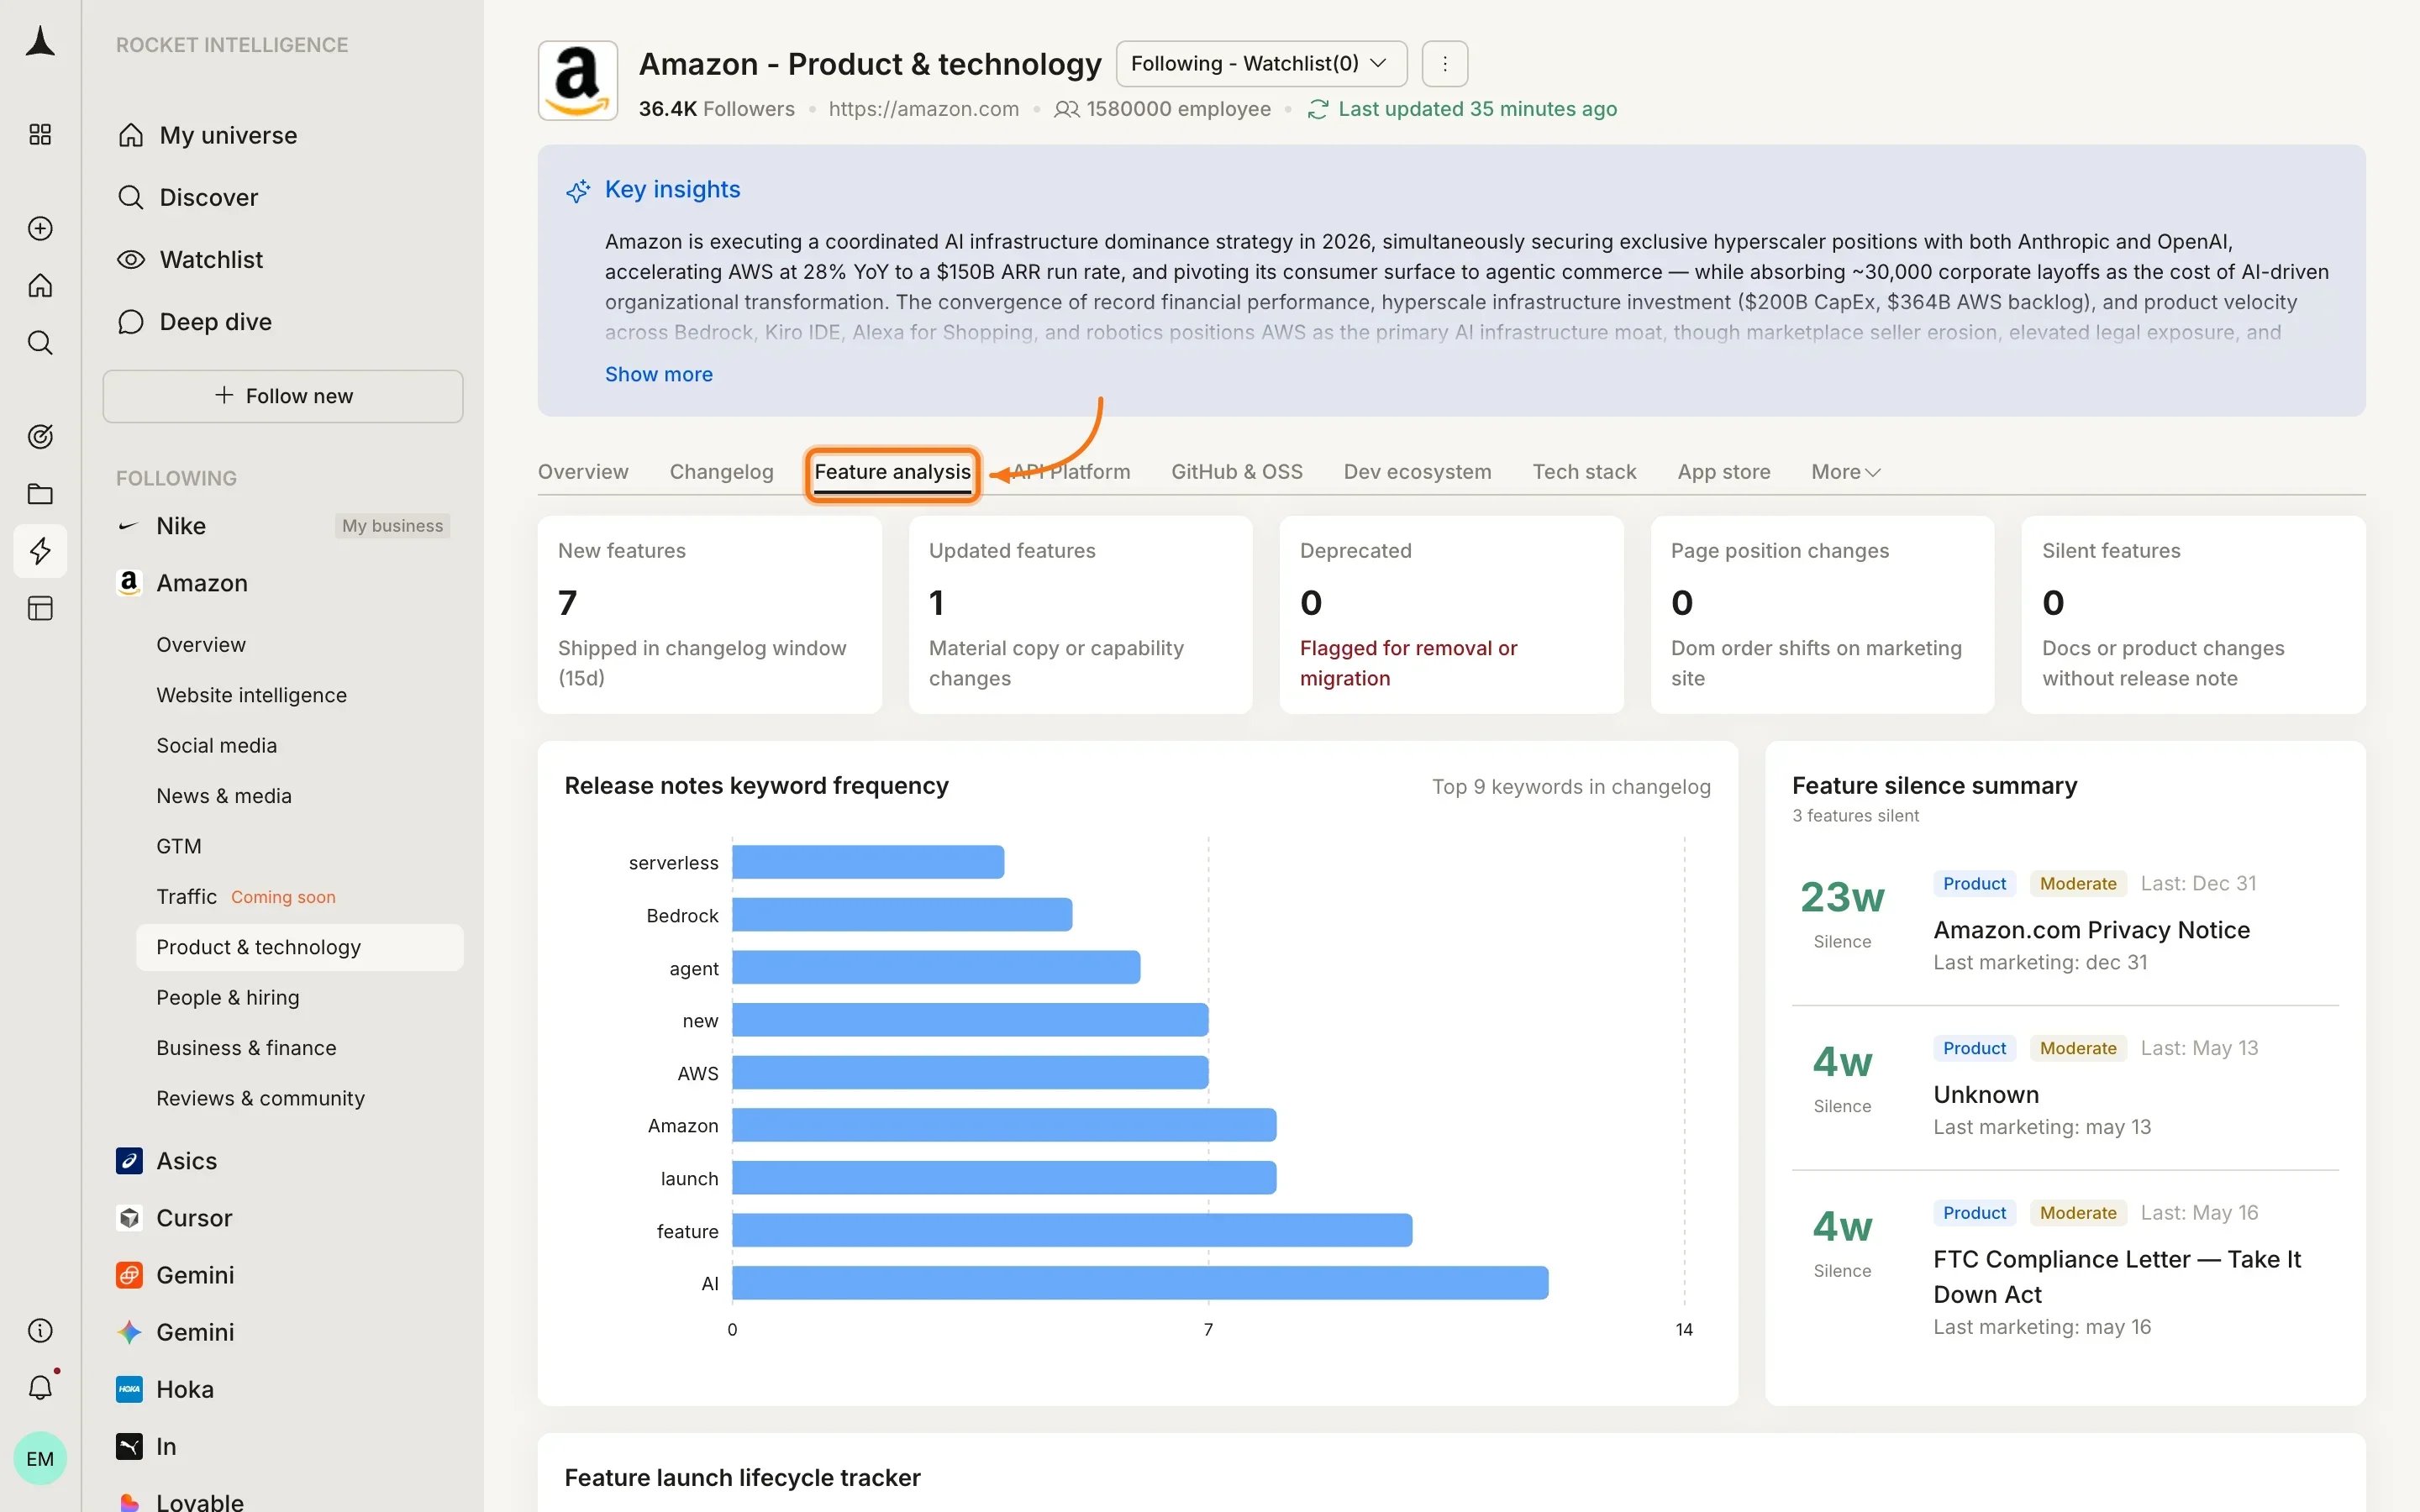The width and height of the screenshot is (2420, 1512).
Task: Click the My business tag beside Nike
Action: click(x=392, y=526)
